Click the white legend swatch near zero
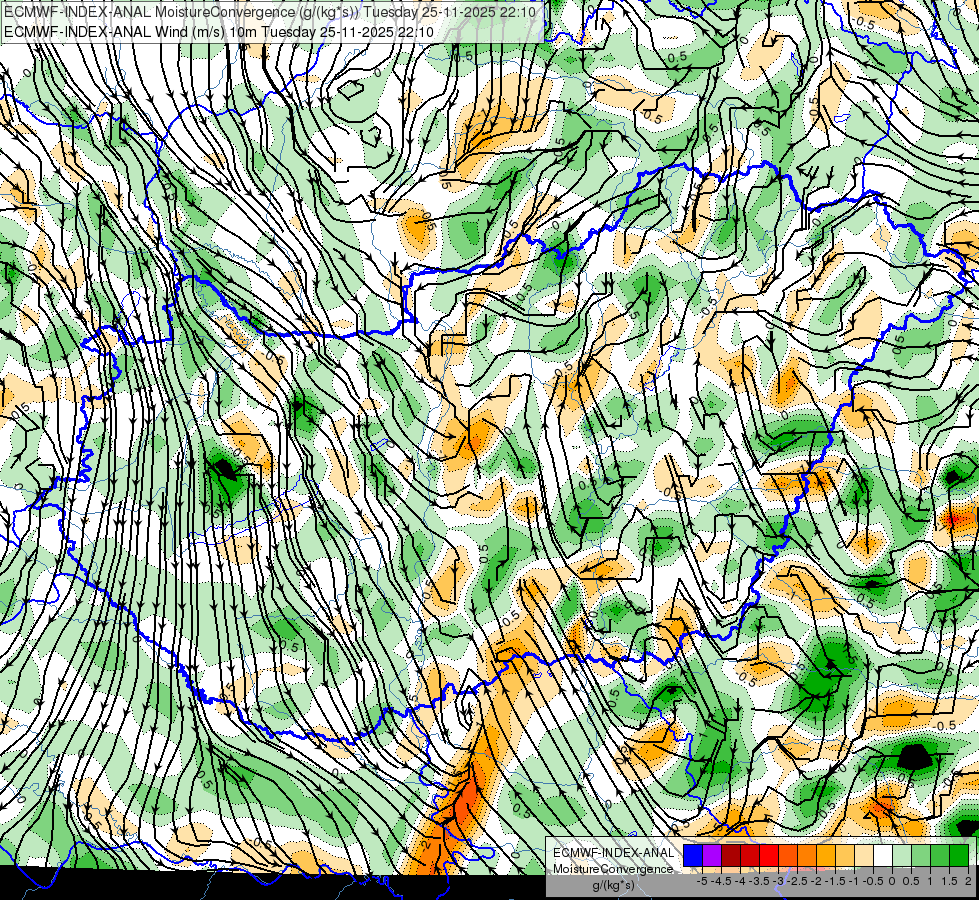Image resolution: width=979 pixels, height=900 pixels. pyautogui.click(x=883, y=855)
